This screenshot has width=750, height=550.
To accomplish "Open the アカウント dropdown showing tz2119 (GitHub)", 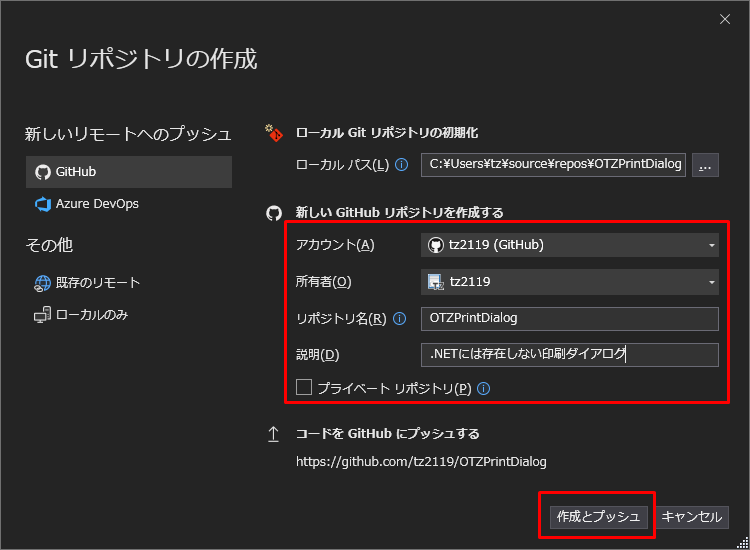I will (x=570, y=245).
